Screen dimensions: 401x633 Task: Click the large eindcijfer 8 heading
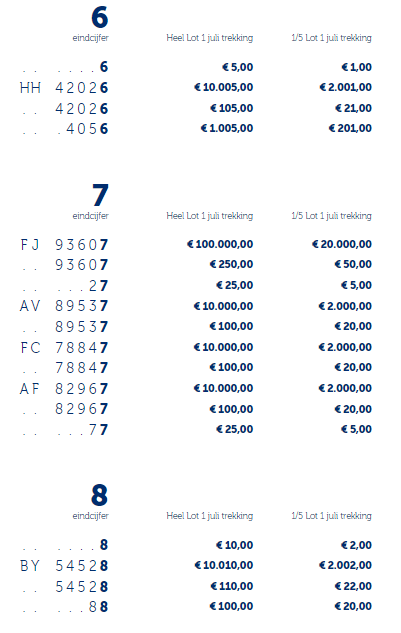pyautogui.click(x=100, y=495)
